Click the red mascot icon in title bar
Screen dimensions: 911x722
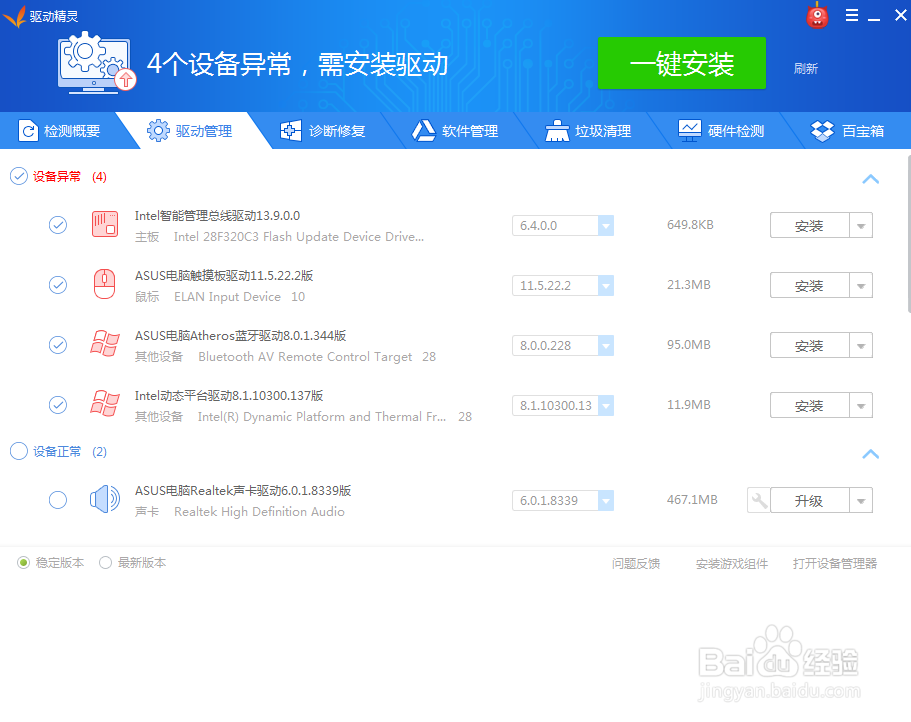pyautogui.click(x=817, y=16)
